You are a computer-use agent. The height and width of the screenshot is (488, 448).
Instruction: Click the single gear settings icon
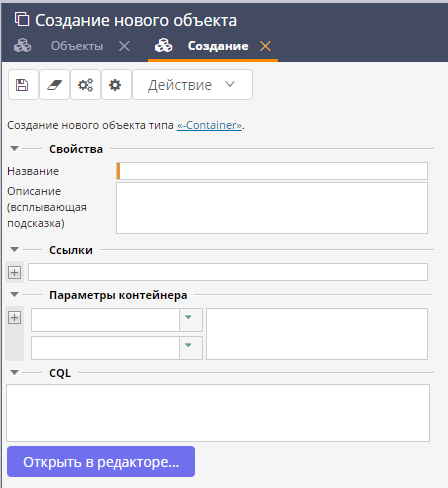(116, 85)
